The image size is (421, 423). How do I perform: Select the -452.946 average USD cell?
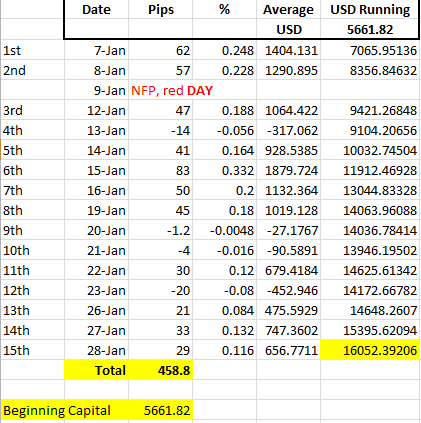[289, 290]
